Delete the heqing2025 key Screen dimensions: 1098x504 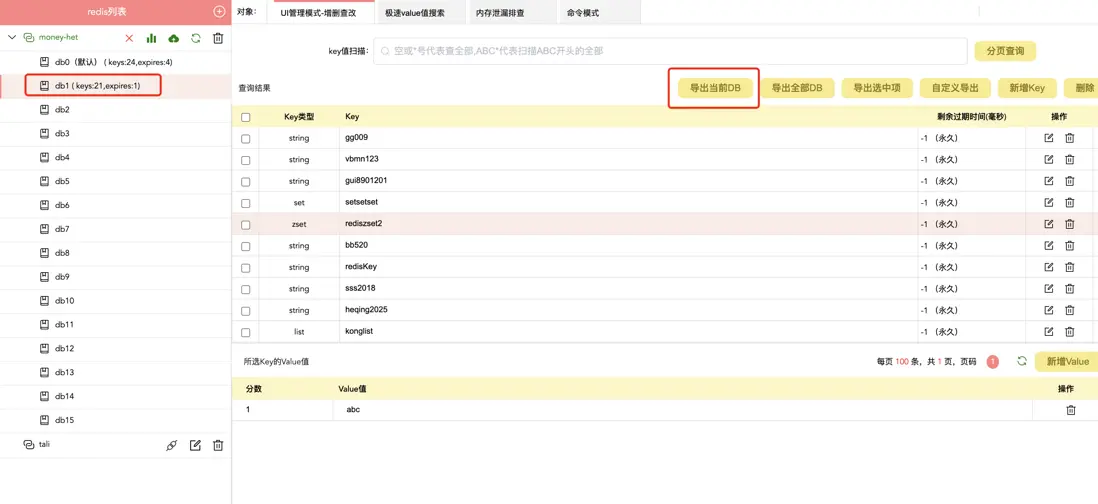1070,310
